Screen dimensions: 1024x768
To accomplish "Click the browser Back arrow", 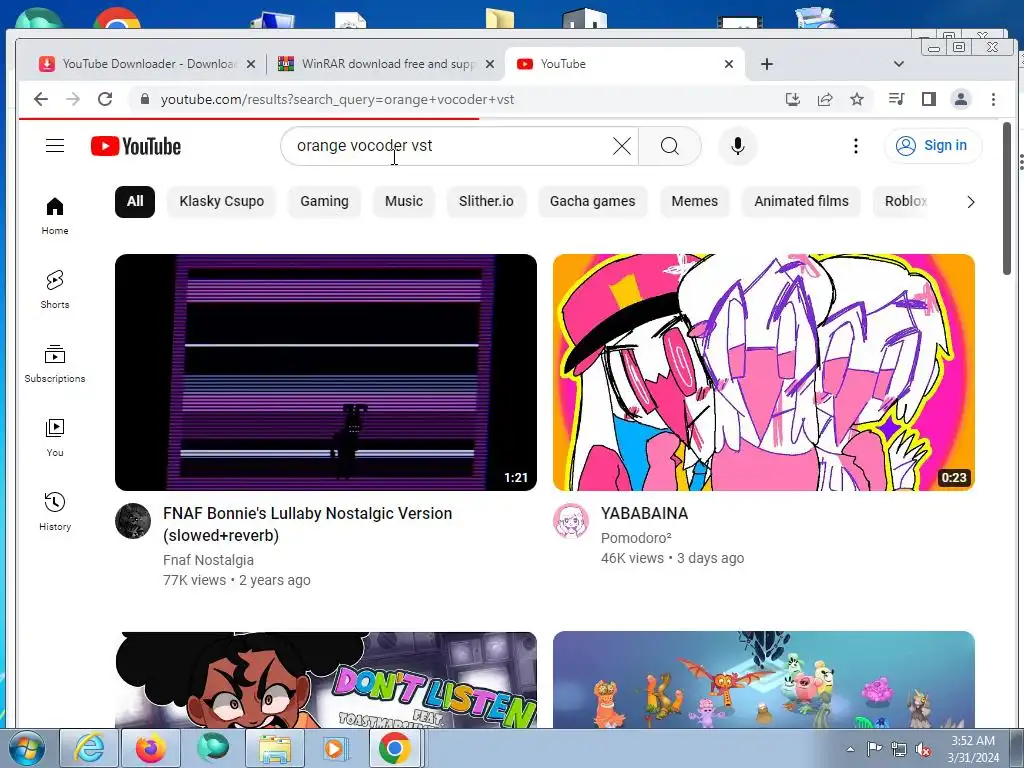I will [x=40, y=99].
